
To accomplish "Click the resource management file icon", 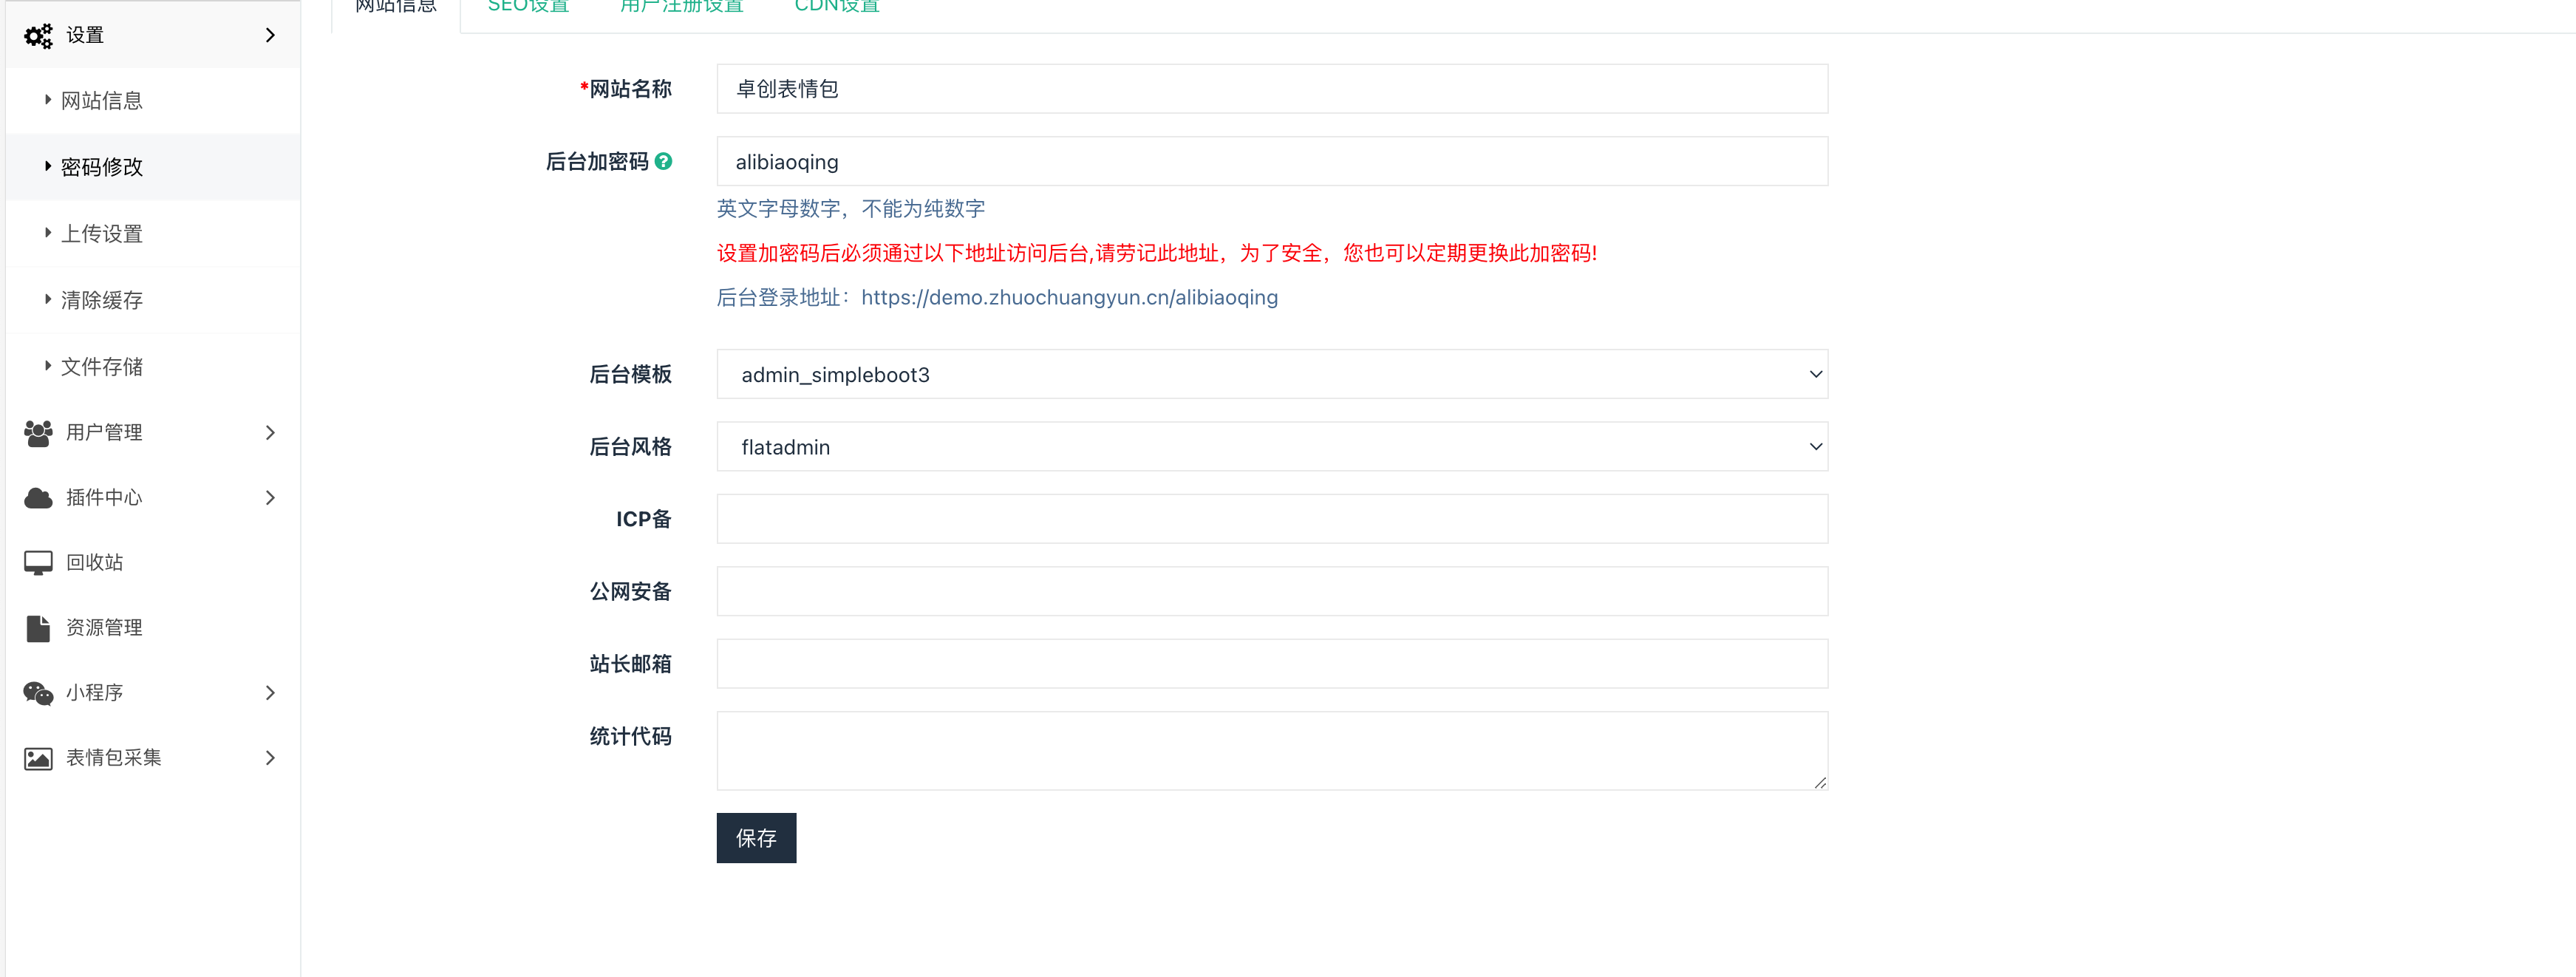I will 38,628.
